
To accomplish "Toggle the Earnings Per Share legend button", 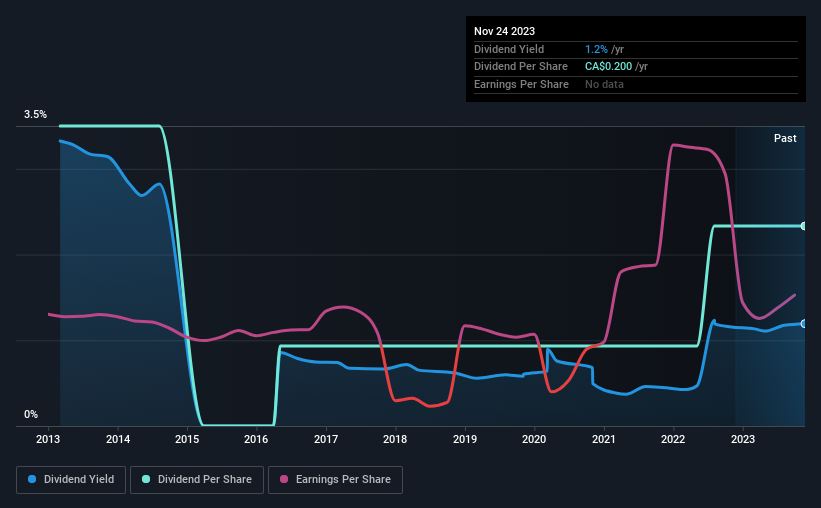I will (335, 480).
